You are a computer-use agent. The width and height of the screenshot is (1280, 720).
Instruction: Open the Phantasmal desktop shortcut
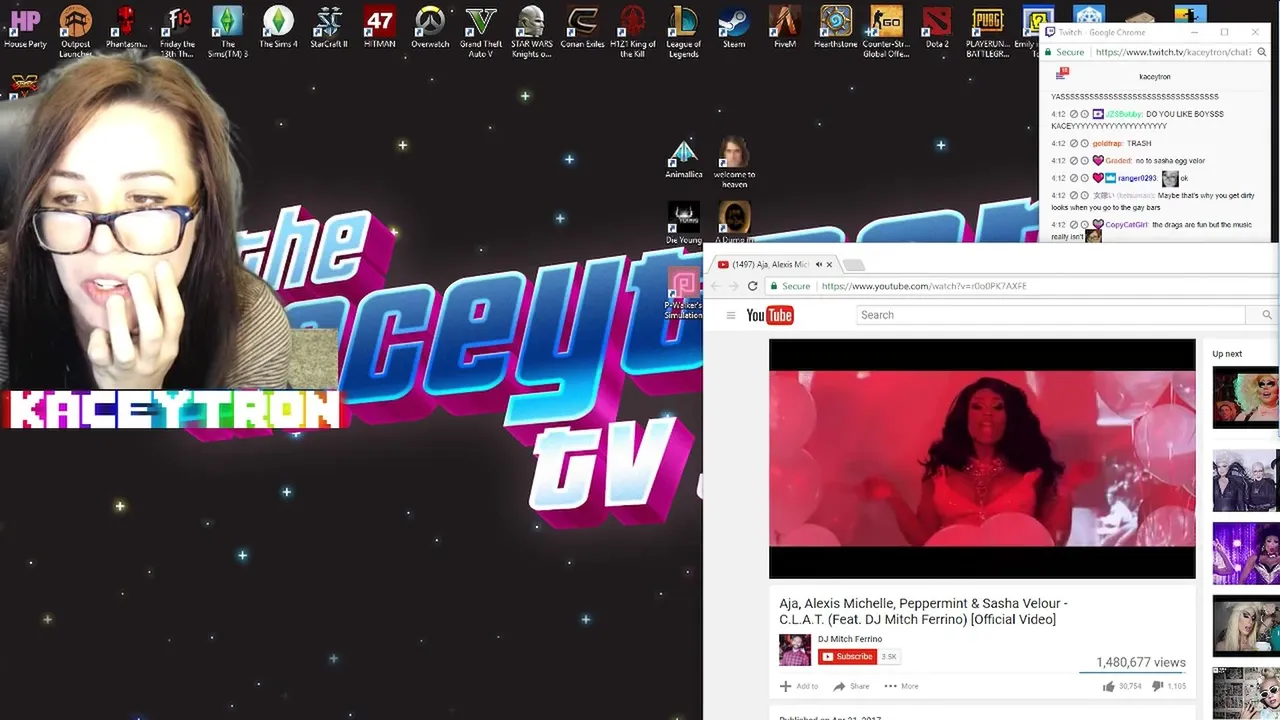126,29
